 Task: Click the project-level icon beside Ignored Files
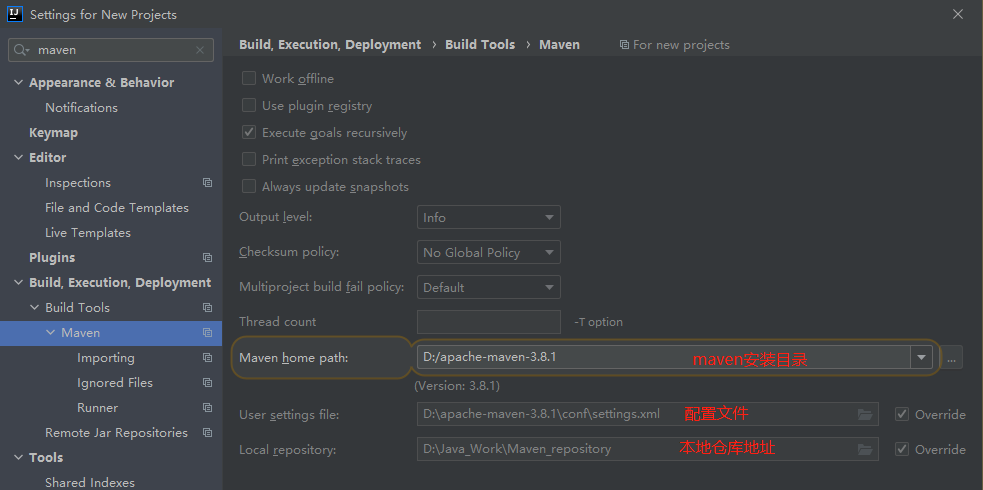(x=208, y=383)
